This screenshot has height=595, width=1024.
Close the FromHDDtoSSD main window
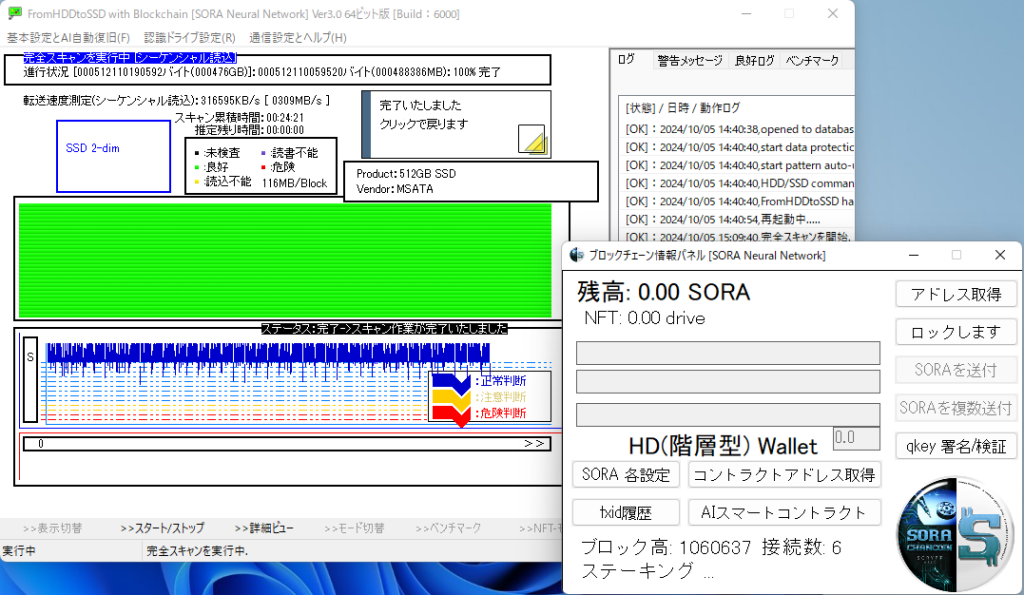[833, 14]
